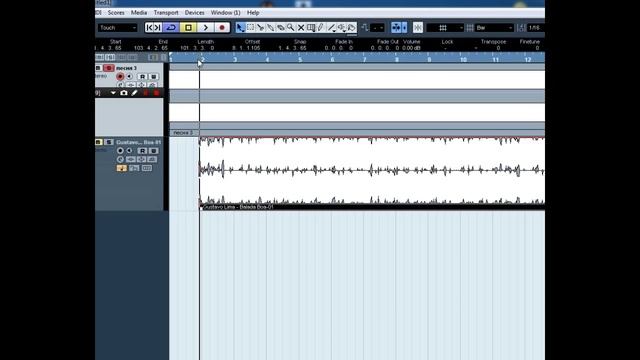The width and height of the screenshot is (640, 360).
Task: Open the Window (1) menu
Action: [225, 13]
